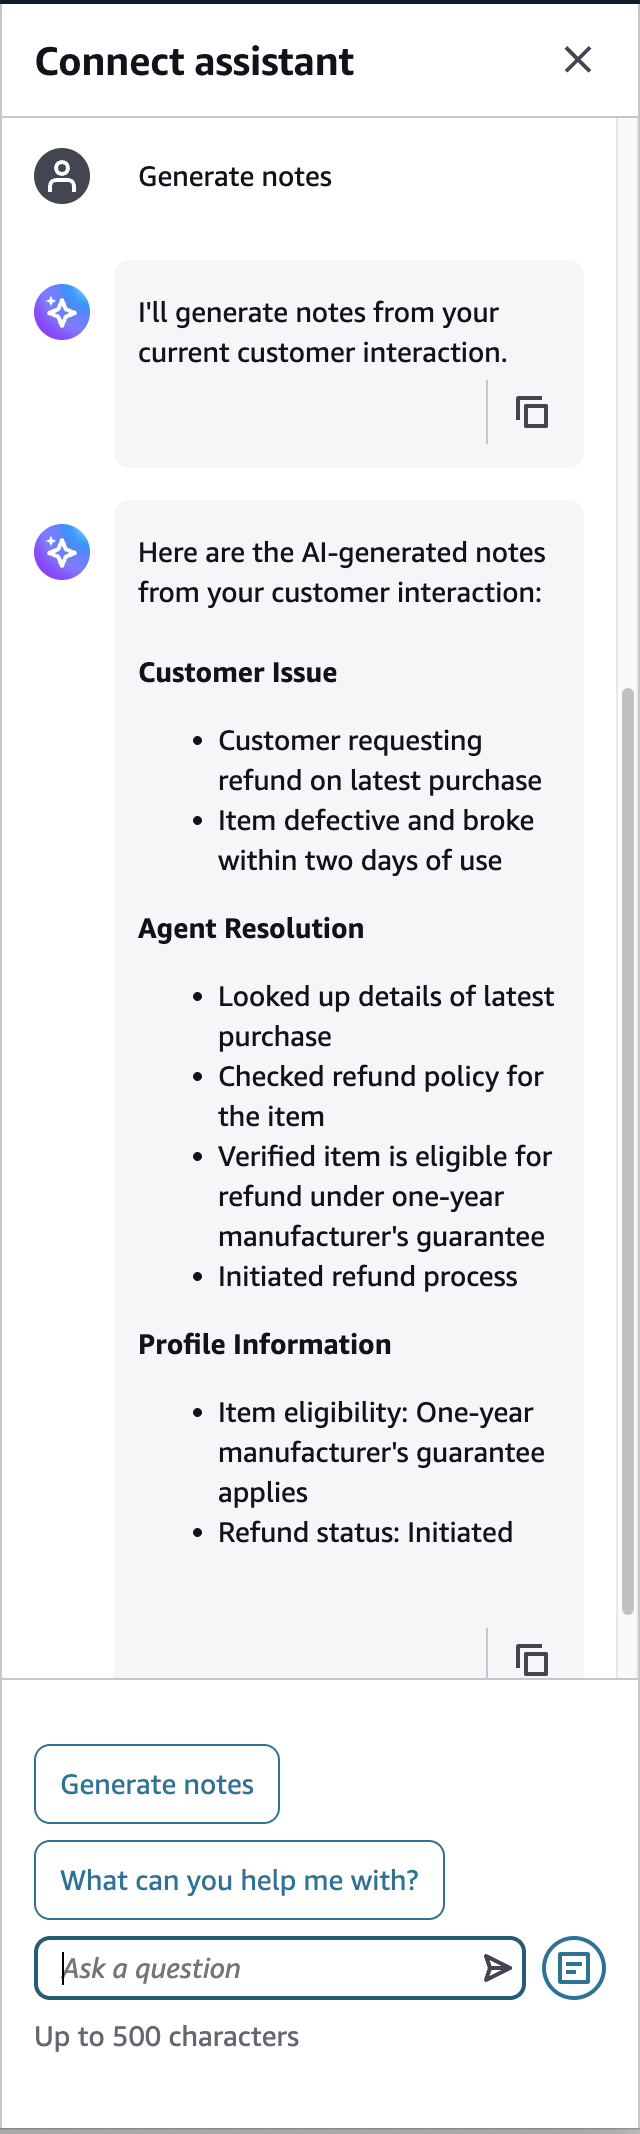This screenshot has width=640, height=2134.
Task: Click the conversation vertical scrollbar
Action: click(x=628, y=1150)
